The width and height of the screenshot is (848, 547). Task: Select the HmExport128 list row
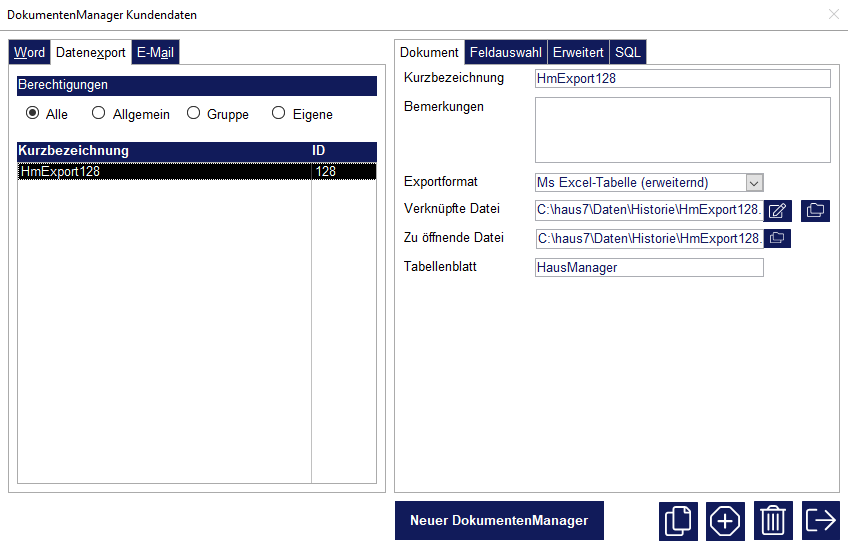(x=165, y=171)
